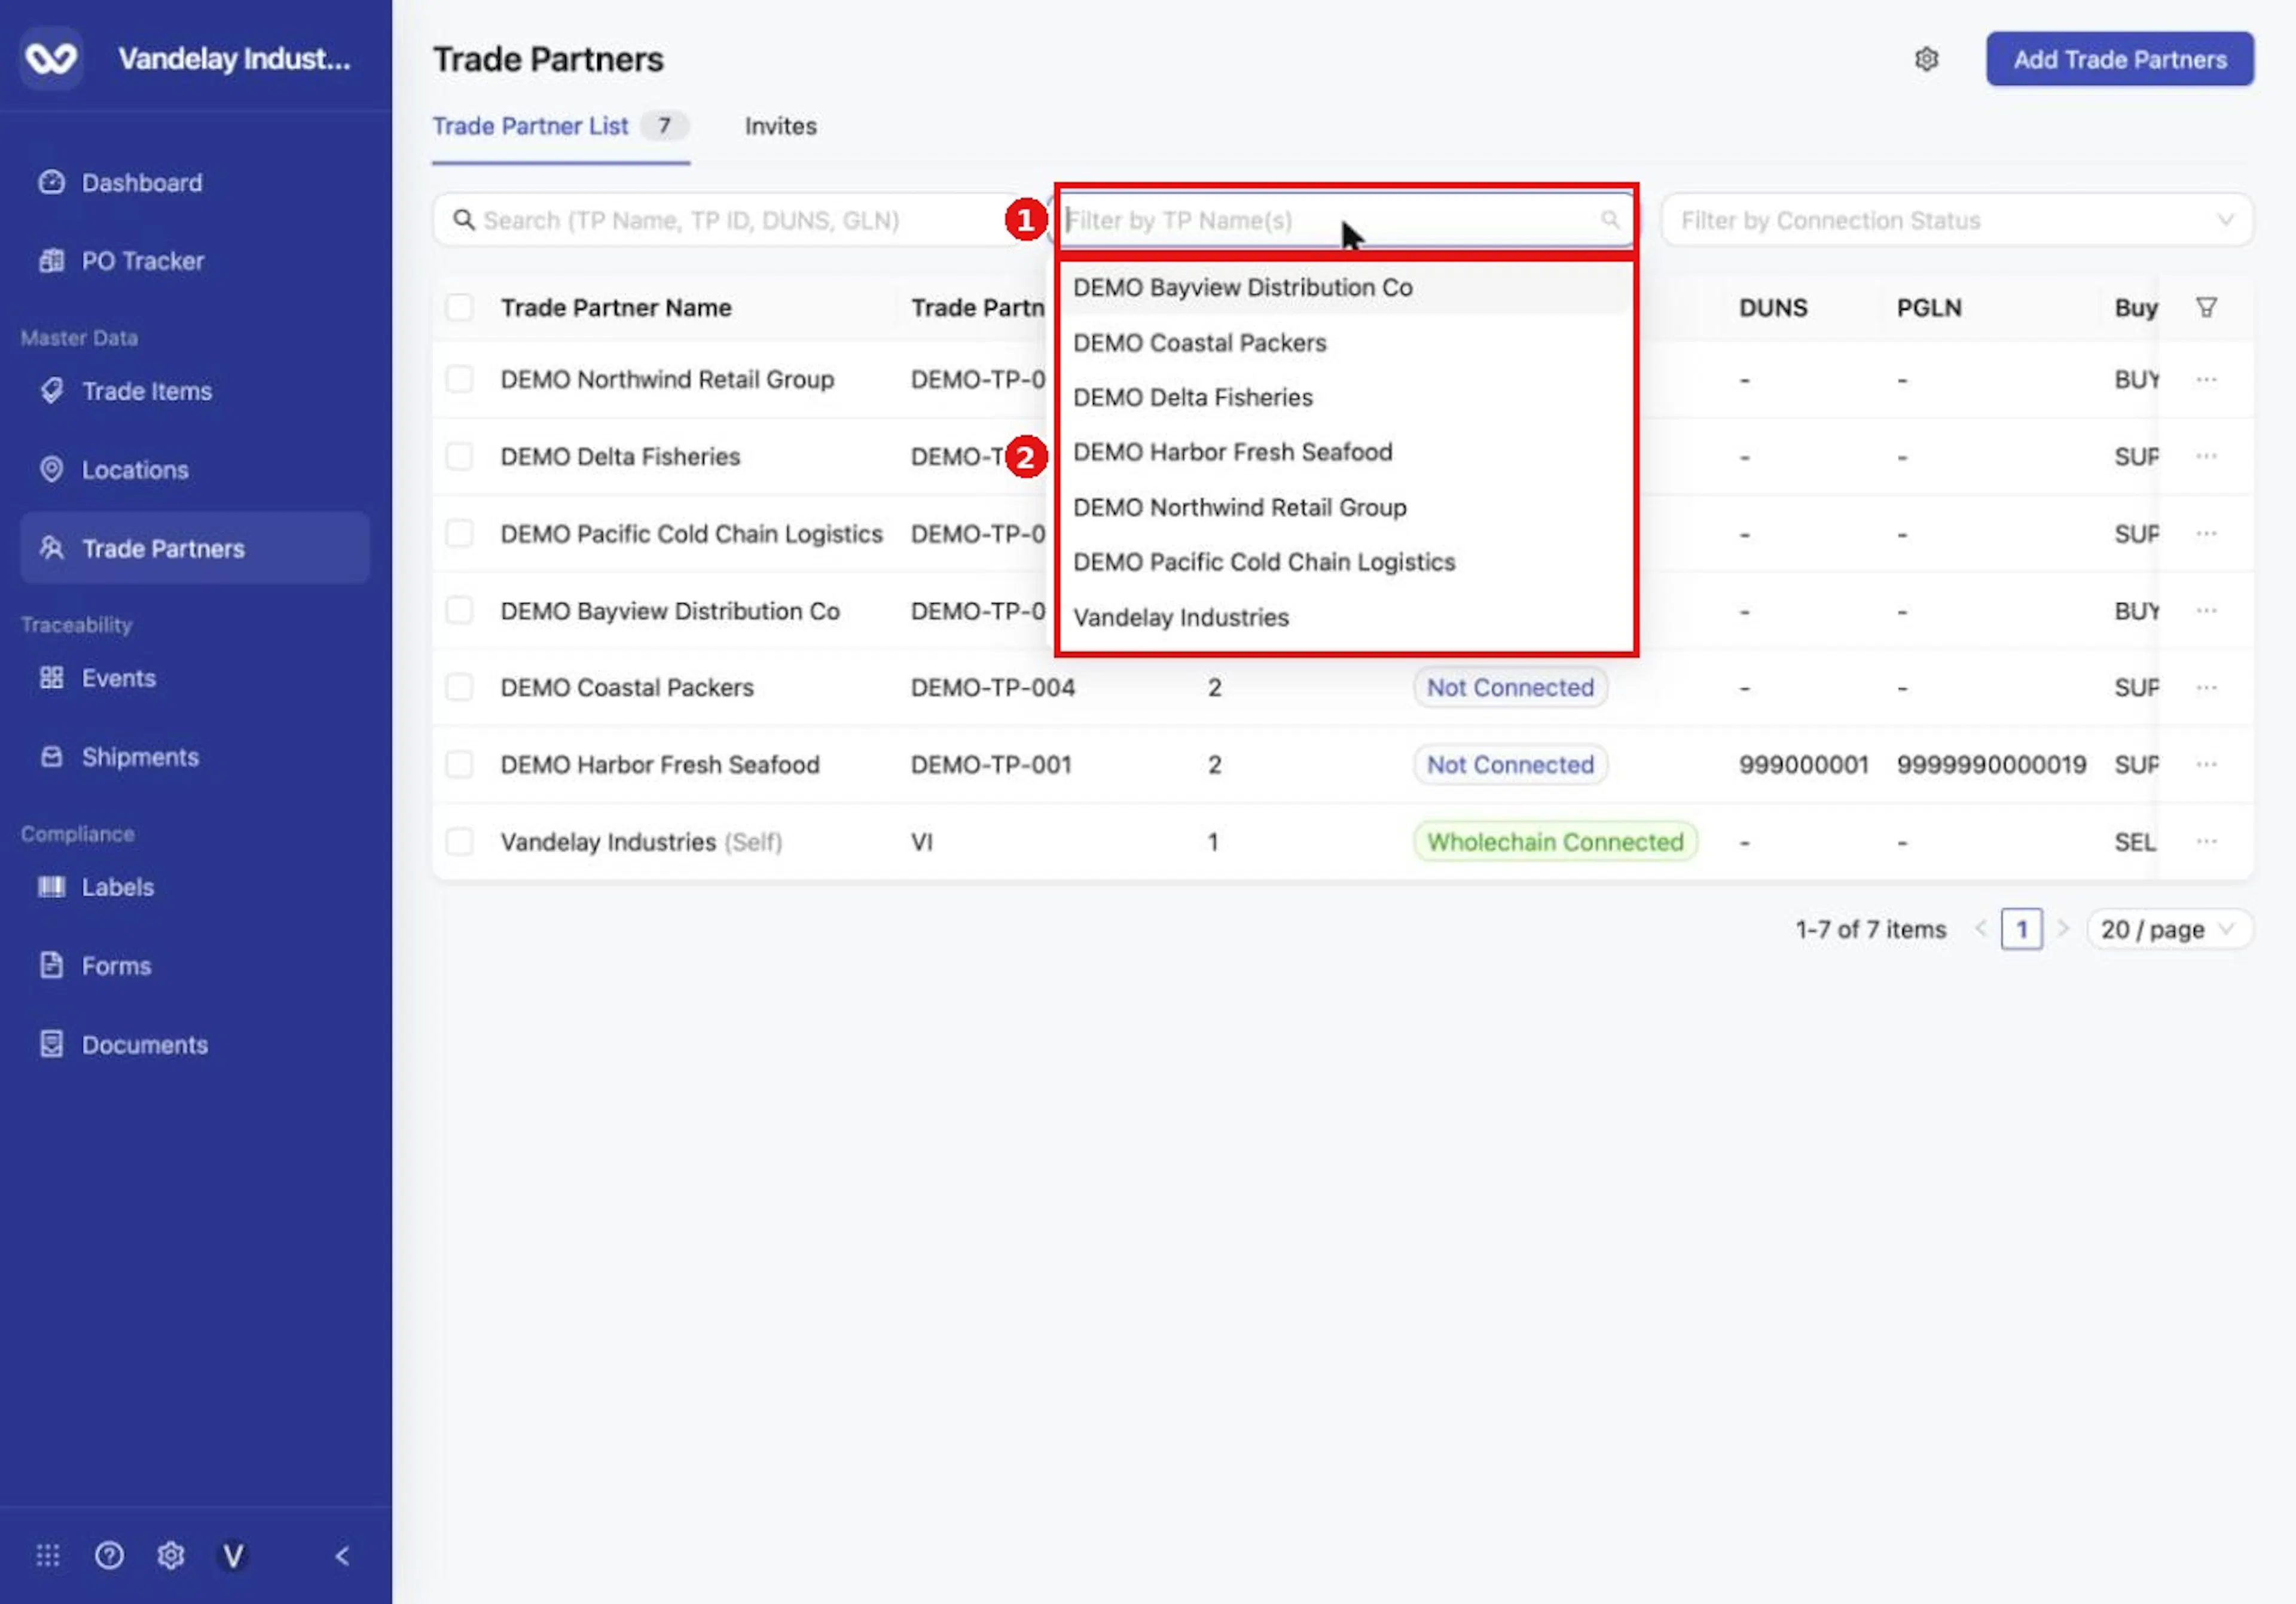Open the V user avatar menu
The height and width of the screenshot is (1604, 2296).
point(233,1555)
